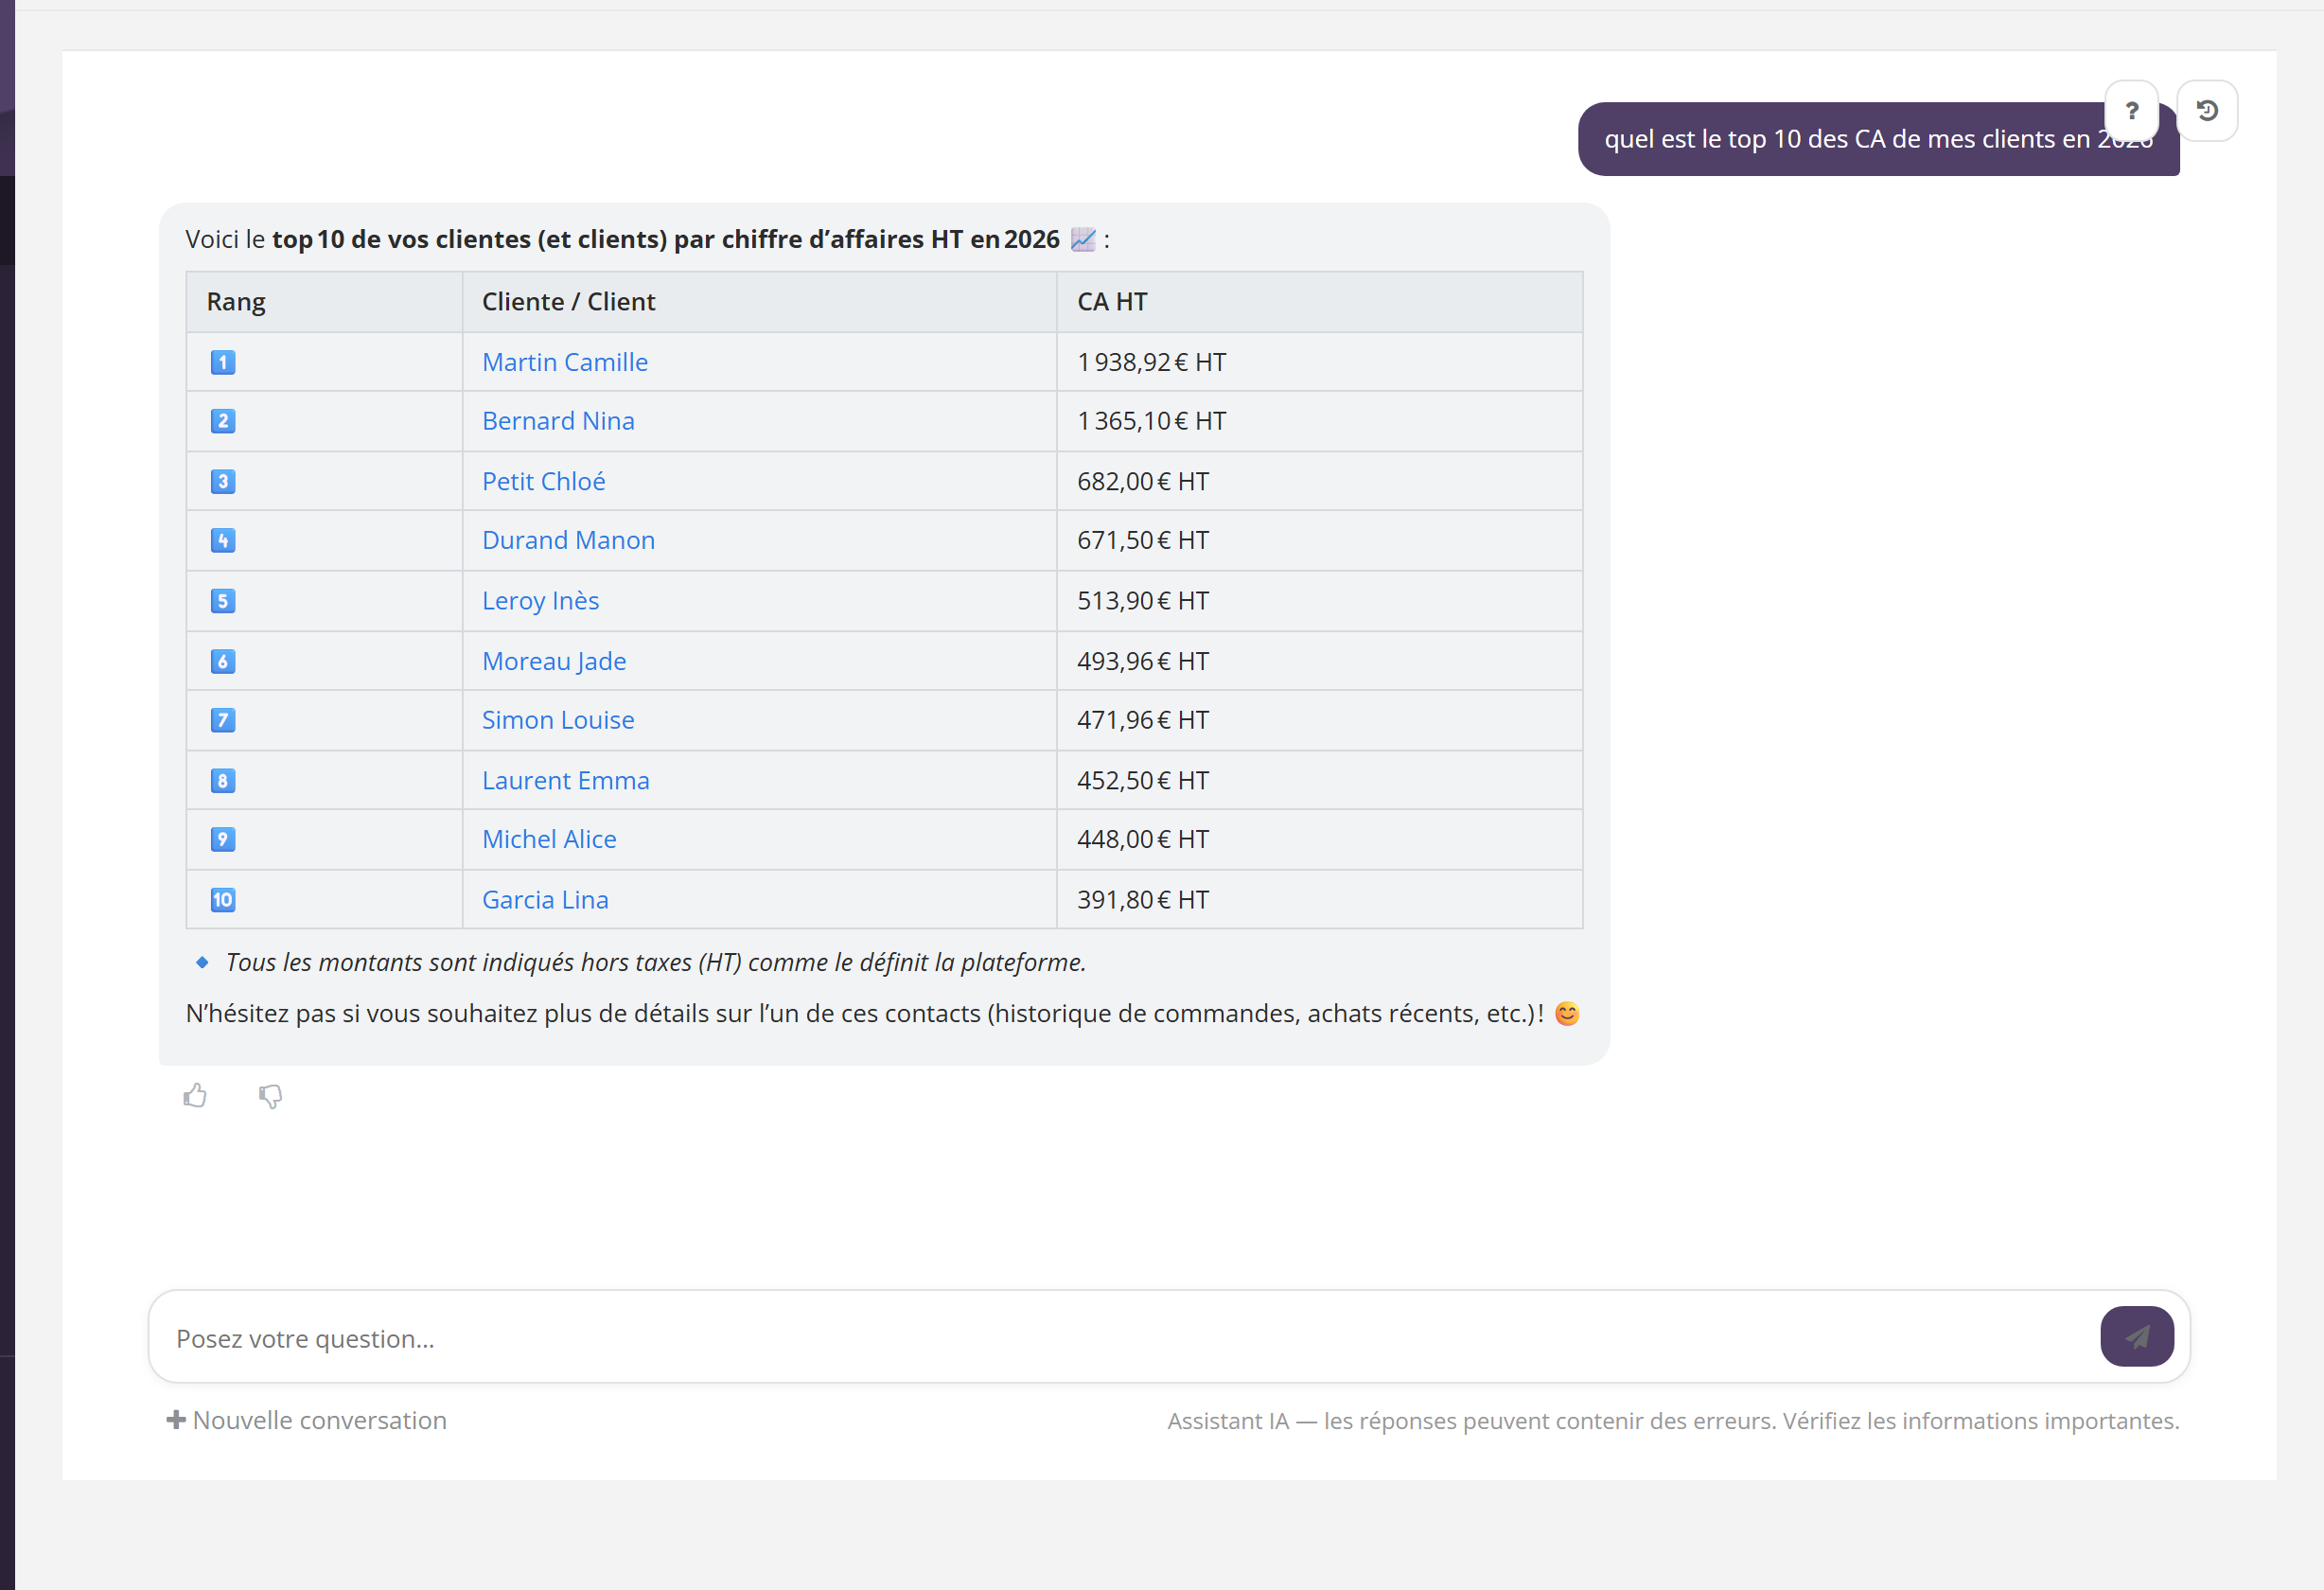The width and height of the screenshot is (2324, 1590).
Task: Click the Assistant IA disclaimer text
Action: pos(1673,1421)
